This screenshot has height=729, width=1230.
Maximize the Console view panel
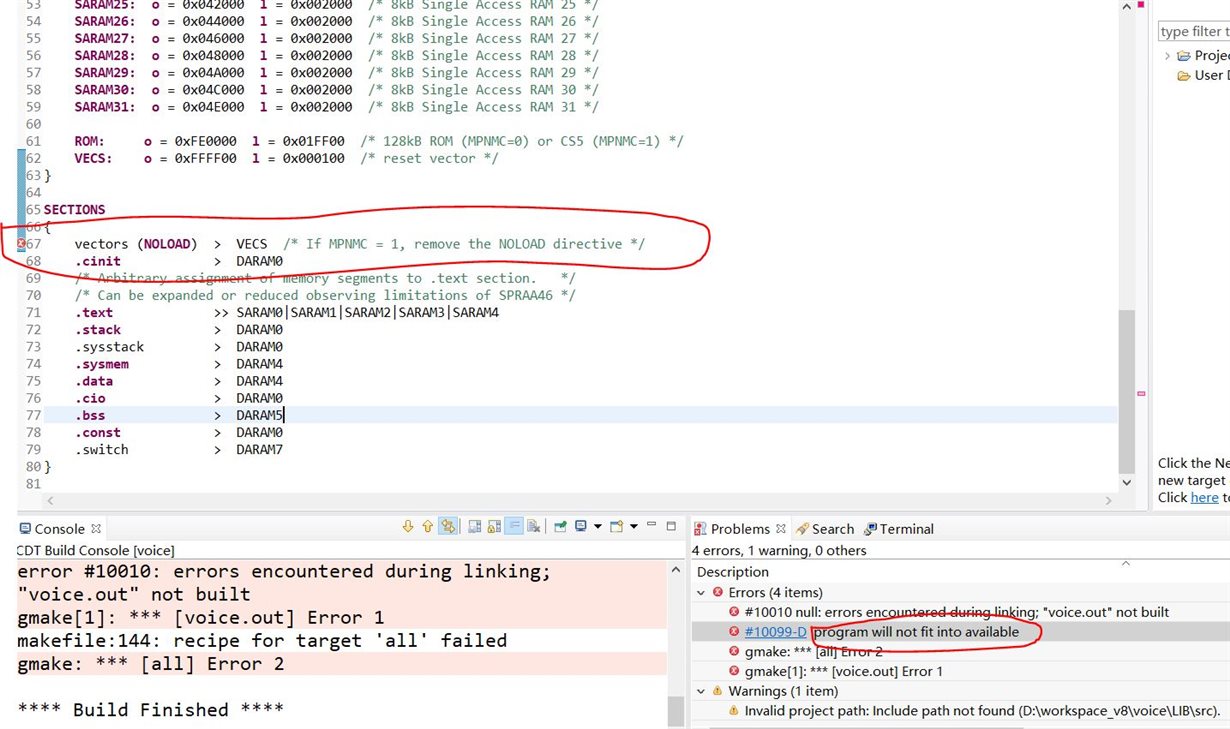(x=671, y=526)
